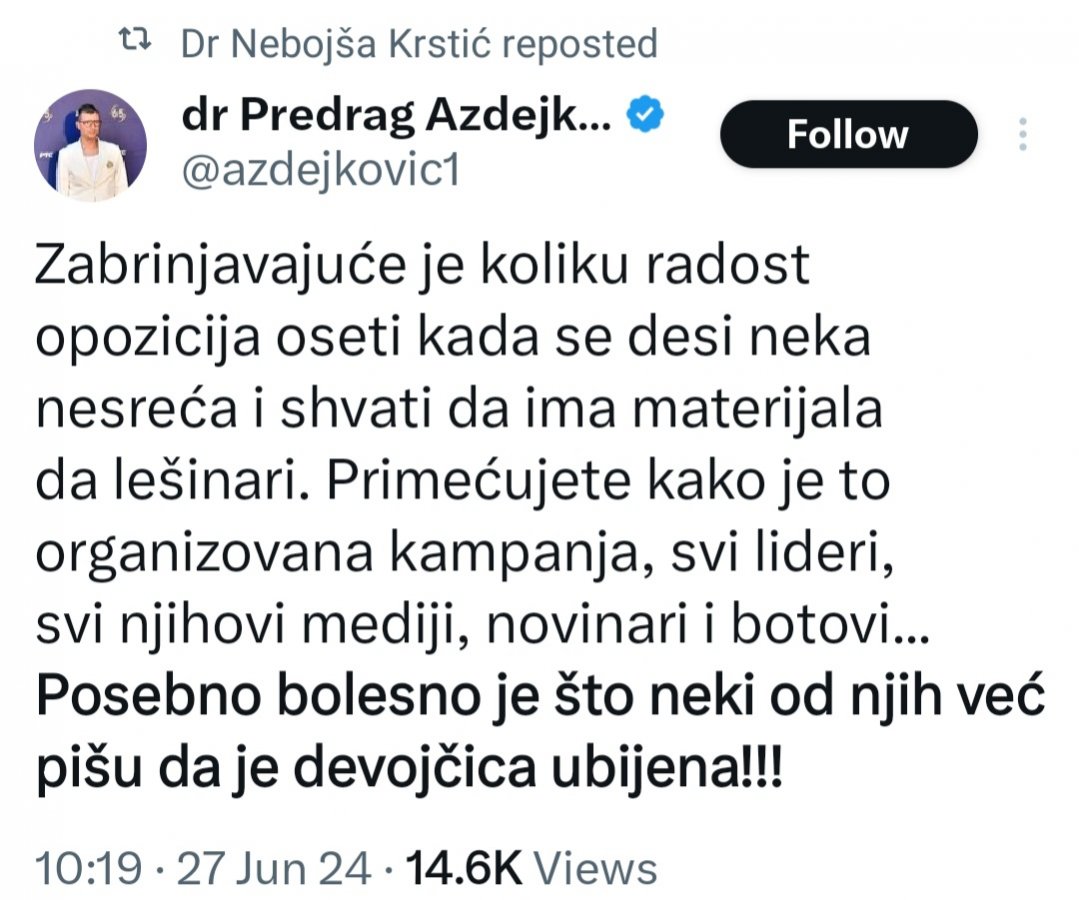Click the bold line starting "Posebno bolesno"
The width and height of the screenshot is (1079, 900).
point(540,697)
